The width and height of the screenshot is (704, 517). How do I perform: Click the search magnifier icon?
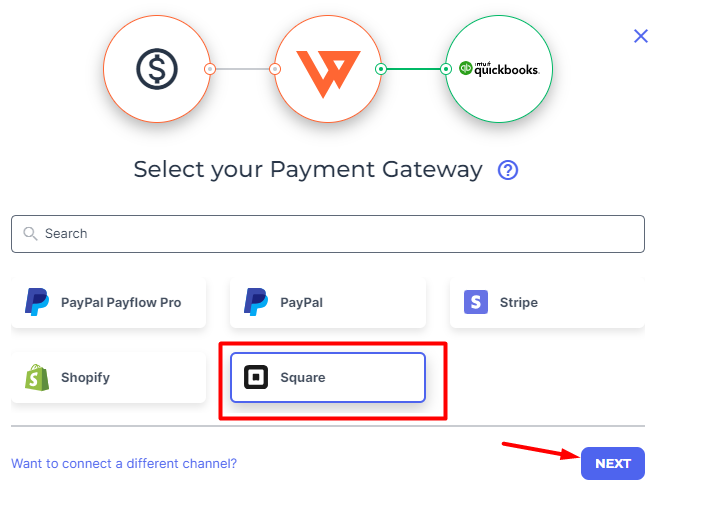tap(30, 233)
